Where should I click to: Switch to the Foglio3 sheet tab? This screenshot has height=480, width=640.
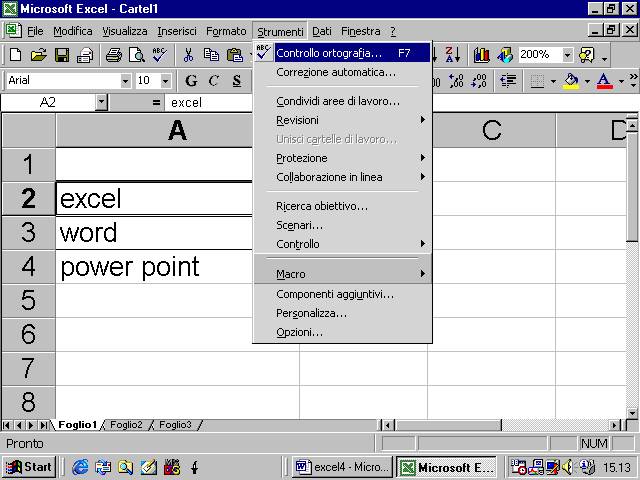[x=175, y=425]
